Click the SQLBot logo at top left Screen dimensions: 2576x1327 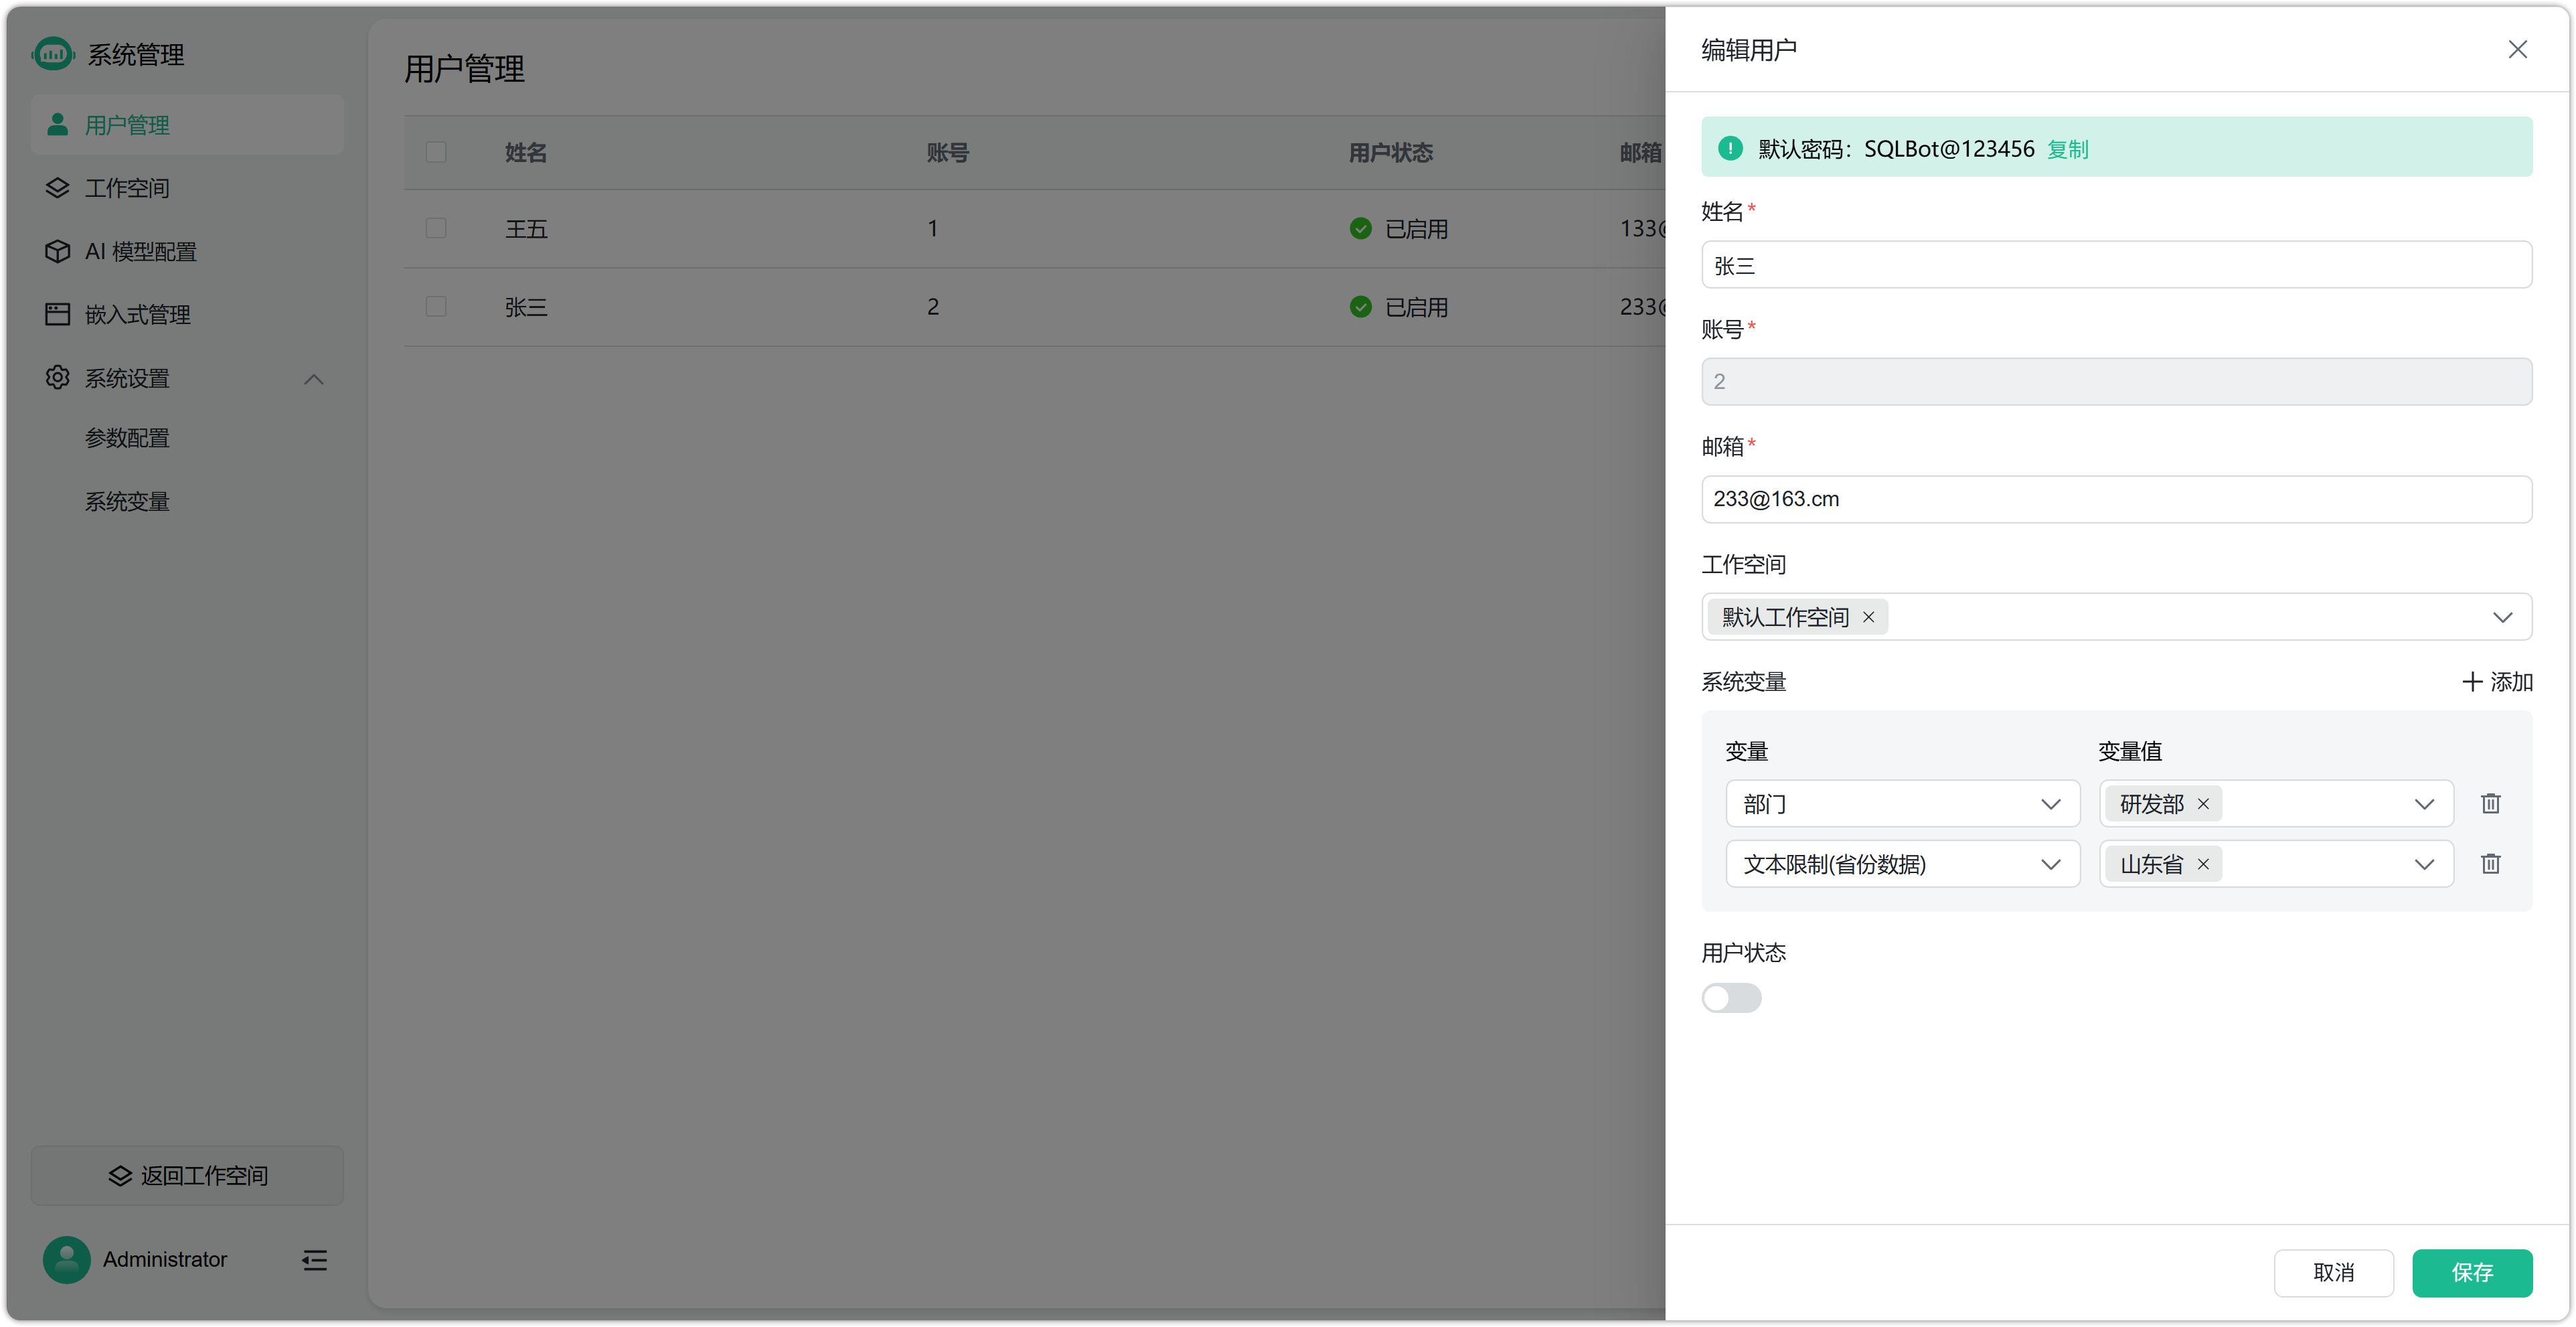point(53,54)
